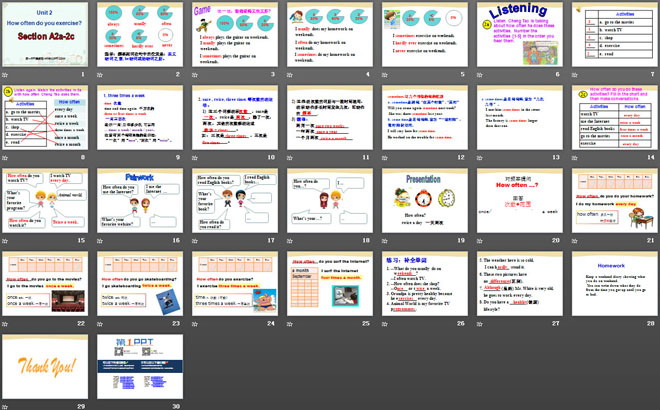Select slide 21 'do your homework' thumbnail
The image size is (660, 410).
(x=615, y=200)
